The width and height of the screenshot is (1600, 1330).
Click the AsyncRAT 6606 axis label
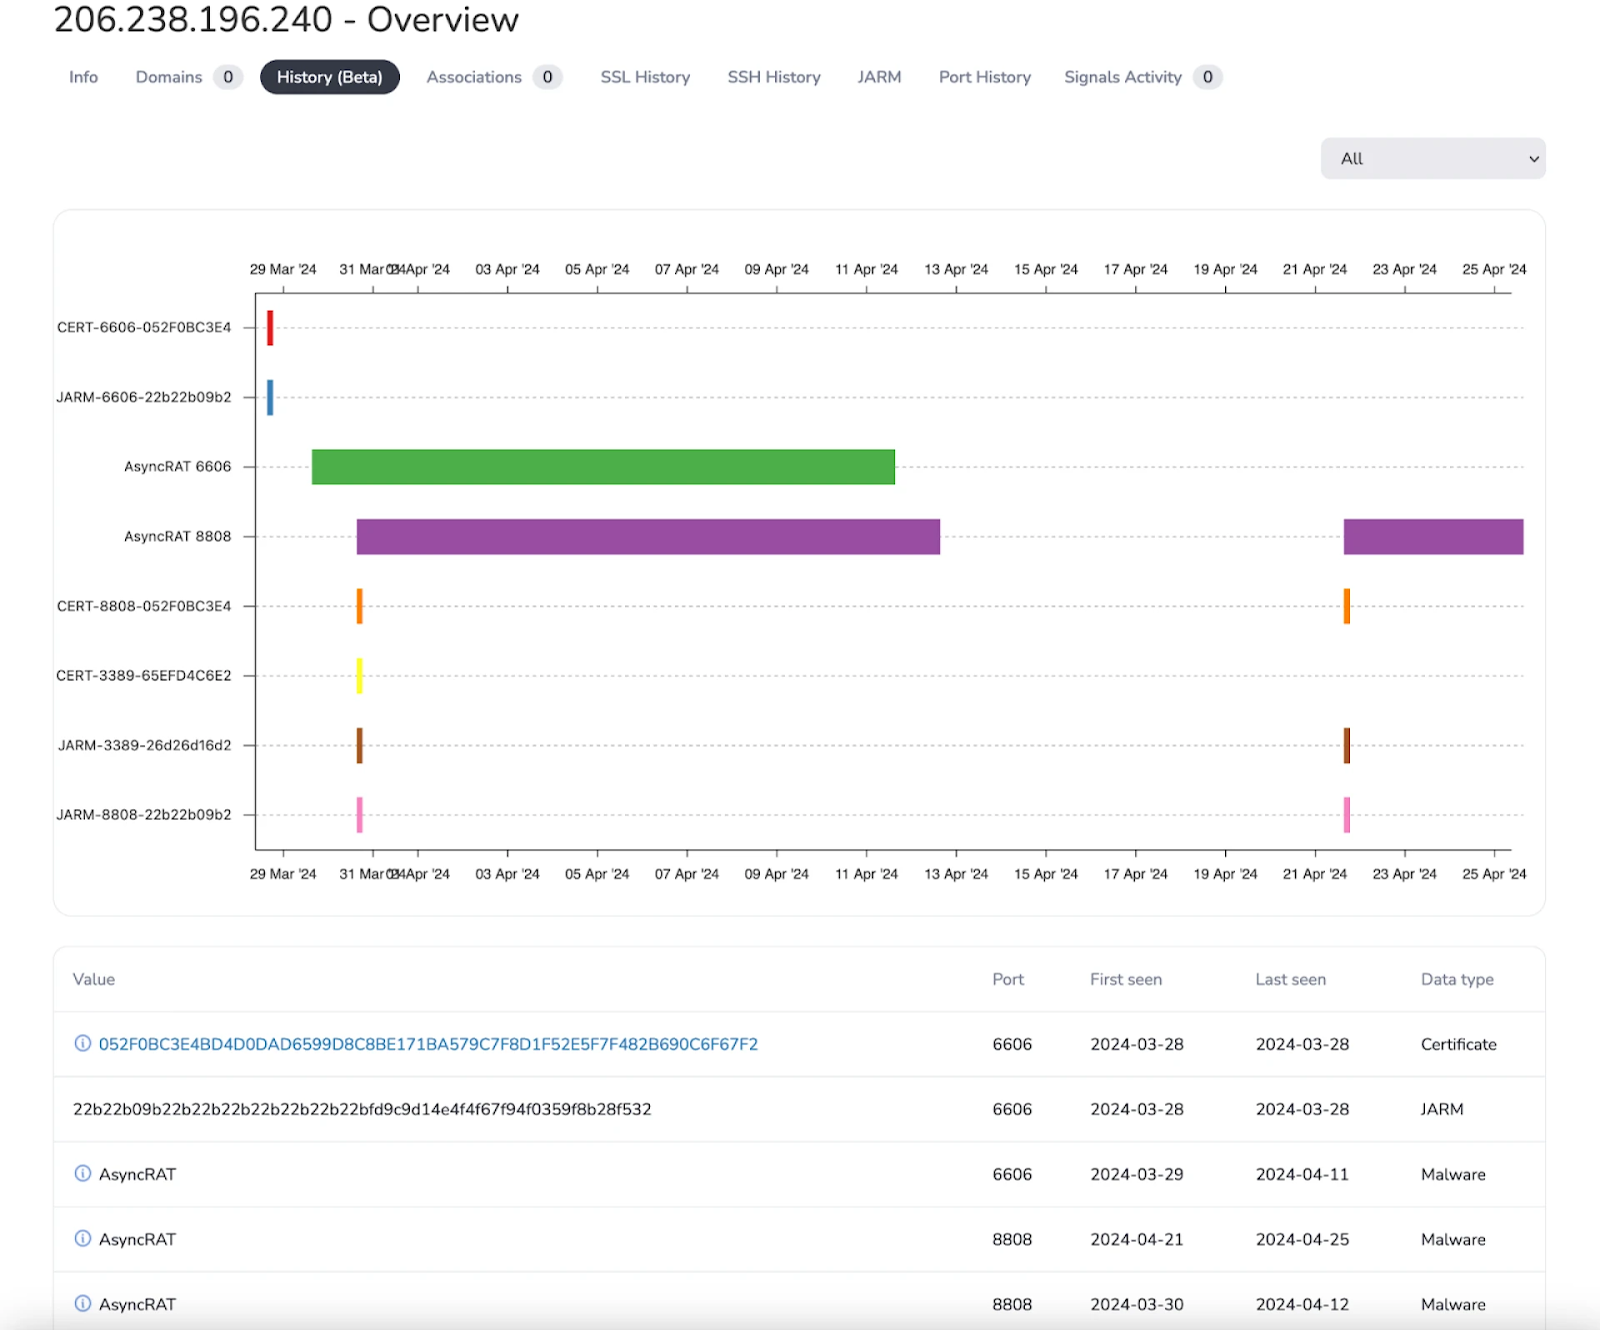click(x=177, y=466)
